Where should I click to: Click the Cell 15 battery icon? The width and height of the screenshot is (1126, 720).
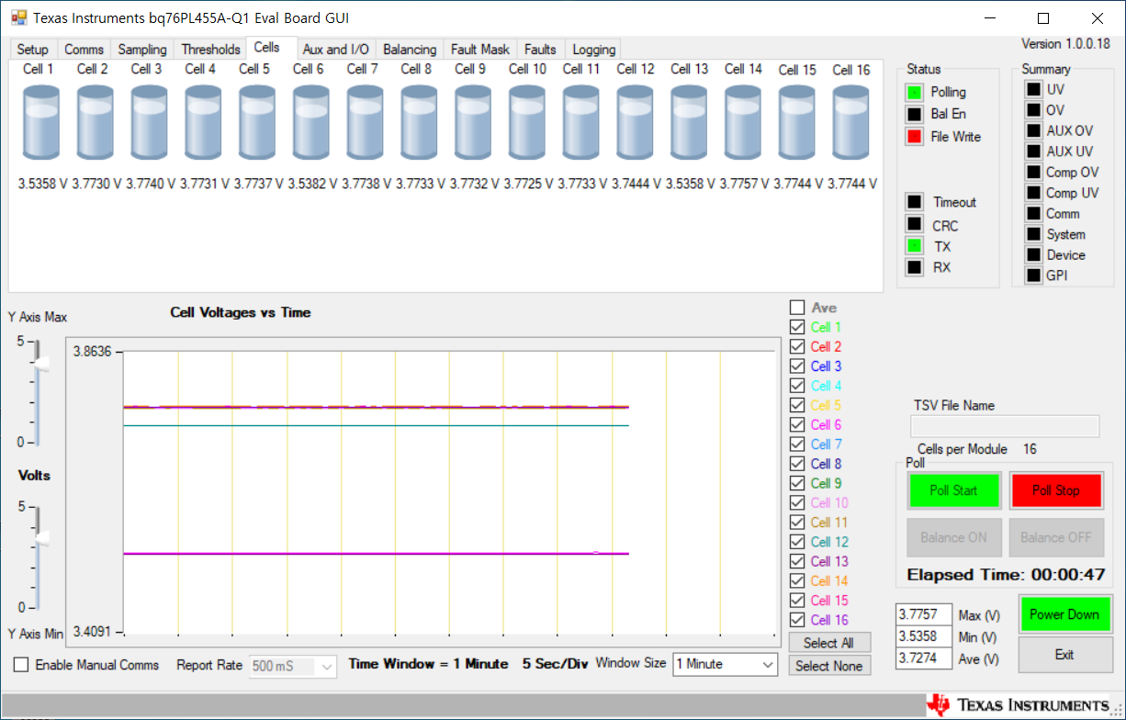coord(797,123)
